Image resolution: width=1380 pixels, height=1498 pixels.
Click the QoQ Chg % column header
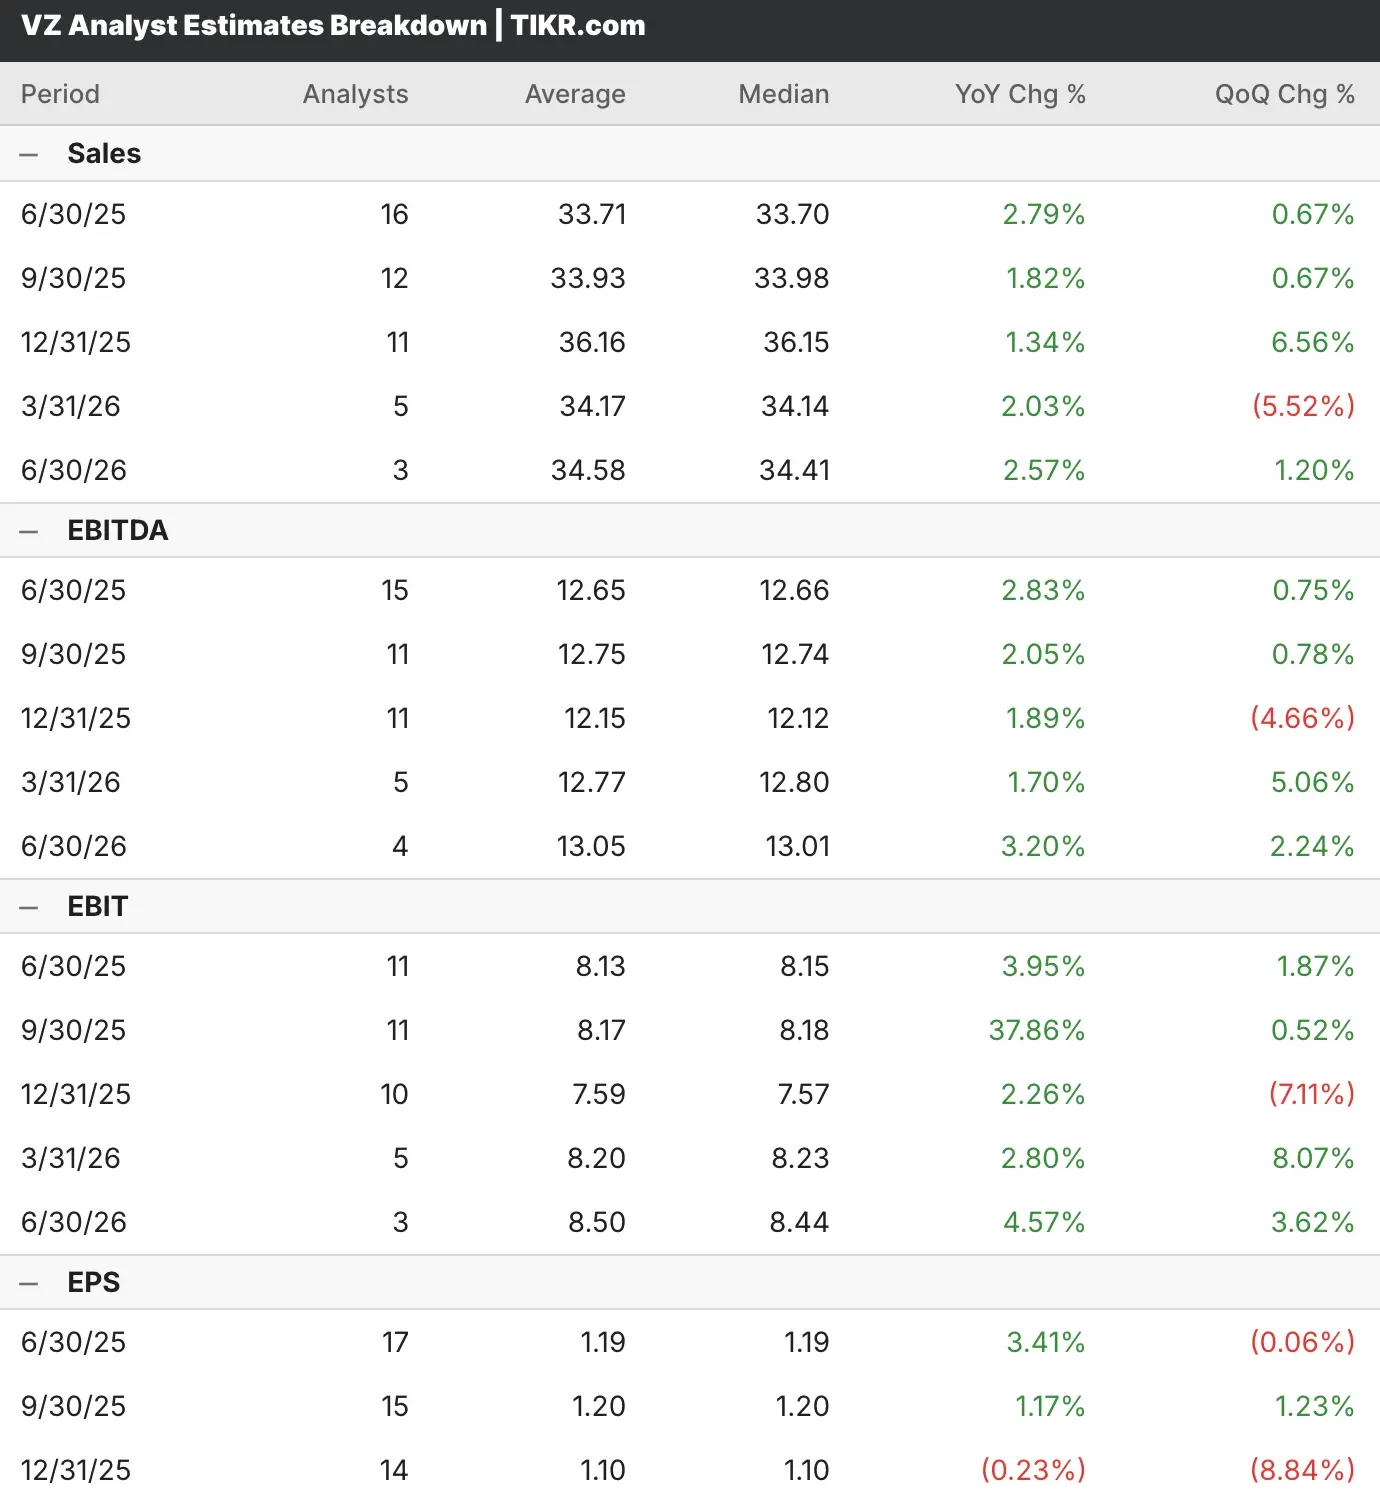[x=1284, y=94]
